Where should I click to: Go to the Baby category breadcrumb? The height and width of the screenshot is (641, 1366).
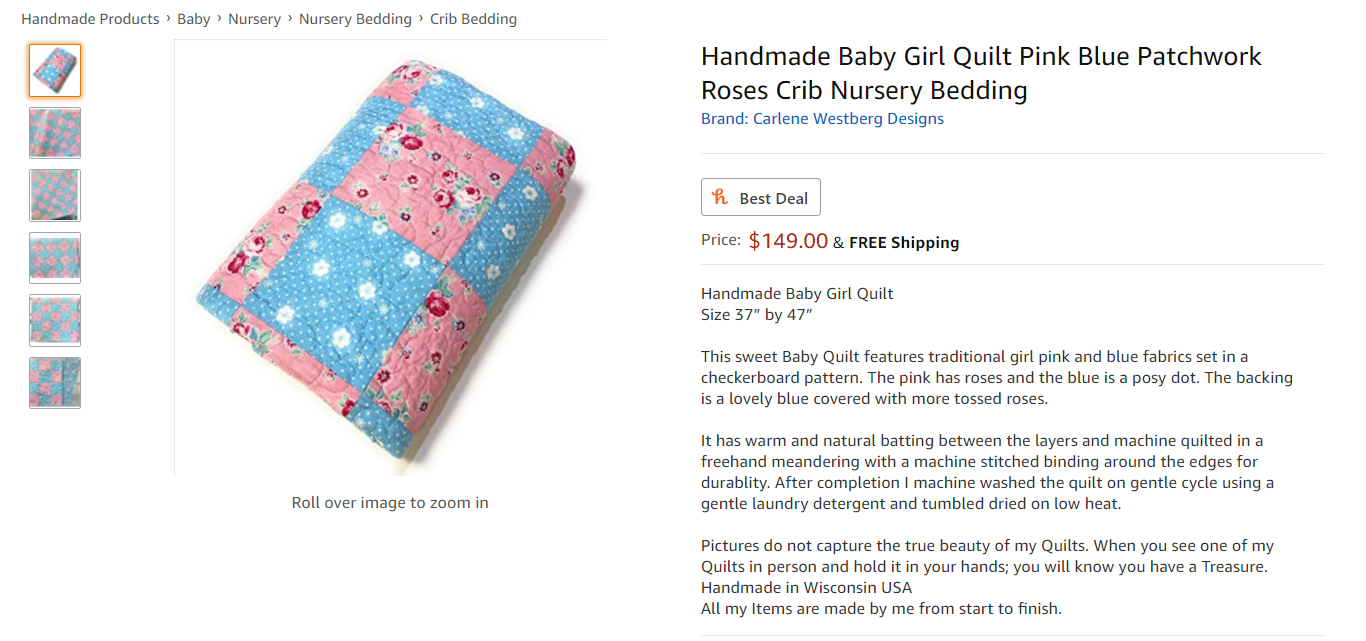point(194,19)
